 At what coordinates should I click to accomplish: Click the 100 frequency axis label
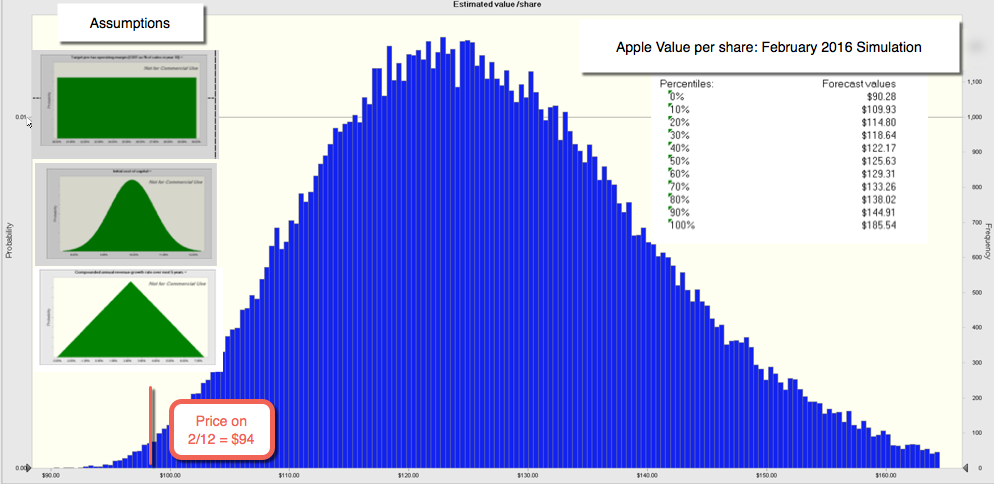977,433
